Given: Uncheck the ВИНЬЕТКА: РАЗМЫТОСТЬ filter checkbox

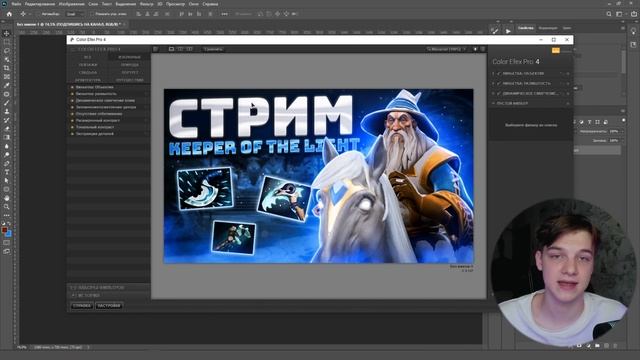Looking at the screenshot, I should click(x=499, y=83).
